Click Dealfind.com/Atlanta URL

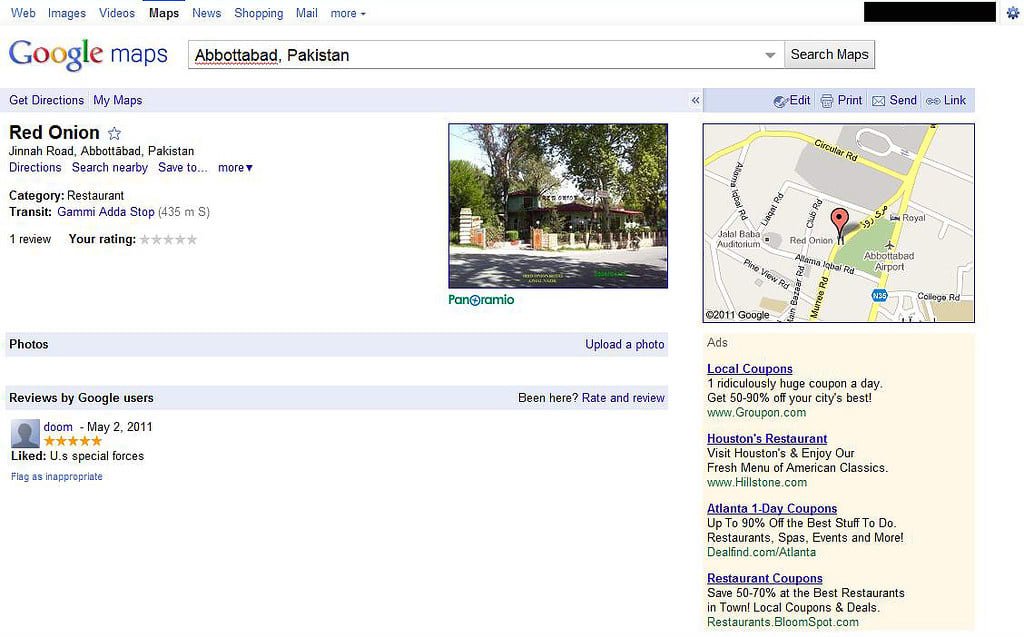point(761,553)
